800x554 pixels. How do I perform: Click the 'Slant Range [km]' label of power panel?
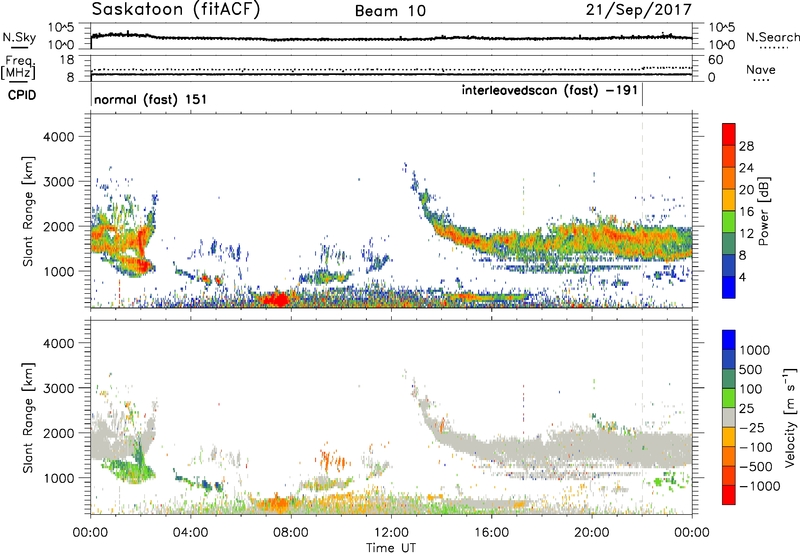[x=28, y=211]
